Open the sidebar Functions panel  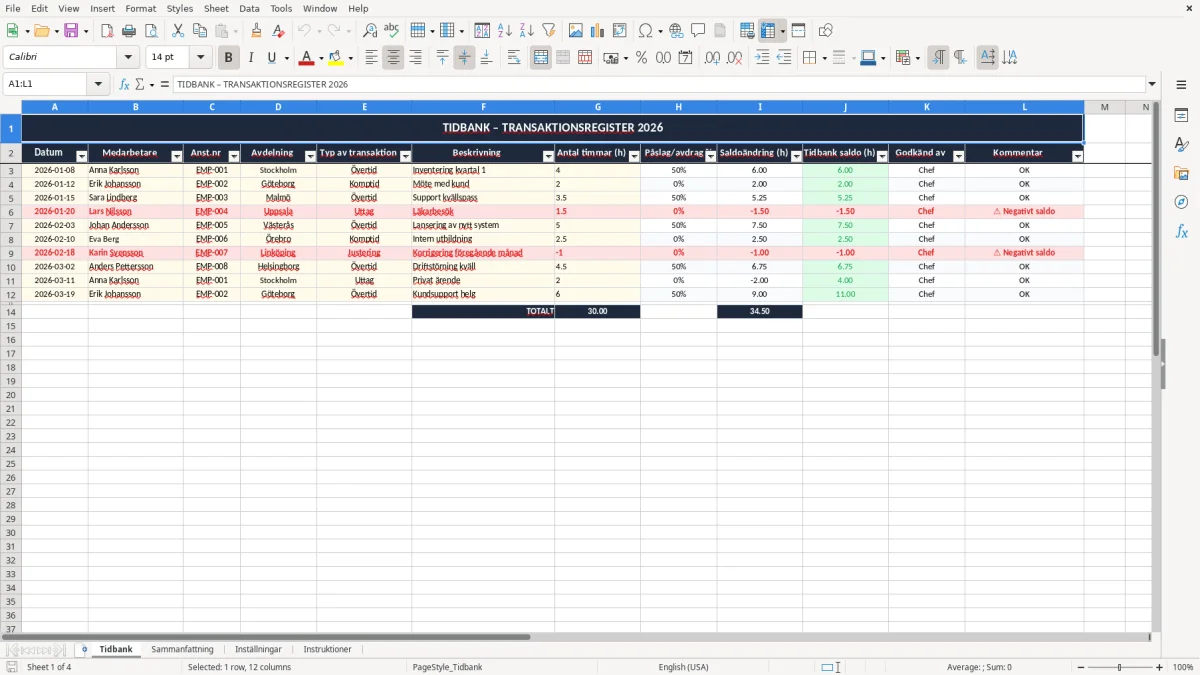click(x=1181, y=231)
